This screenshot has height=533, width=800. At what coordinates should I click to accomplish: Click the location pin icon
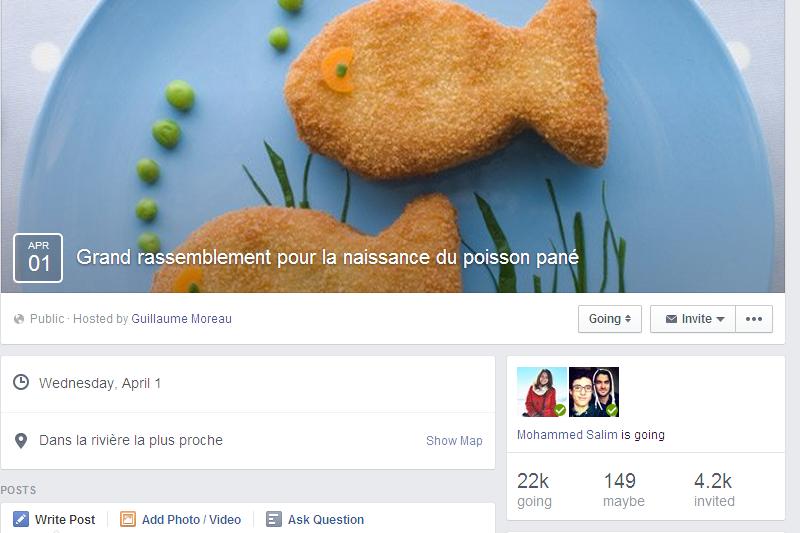point(21,440)
